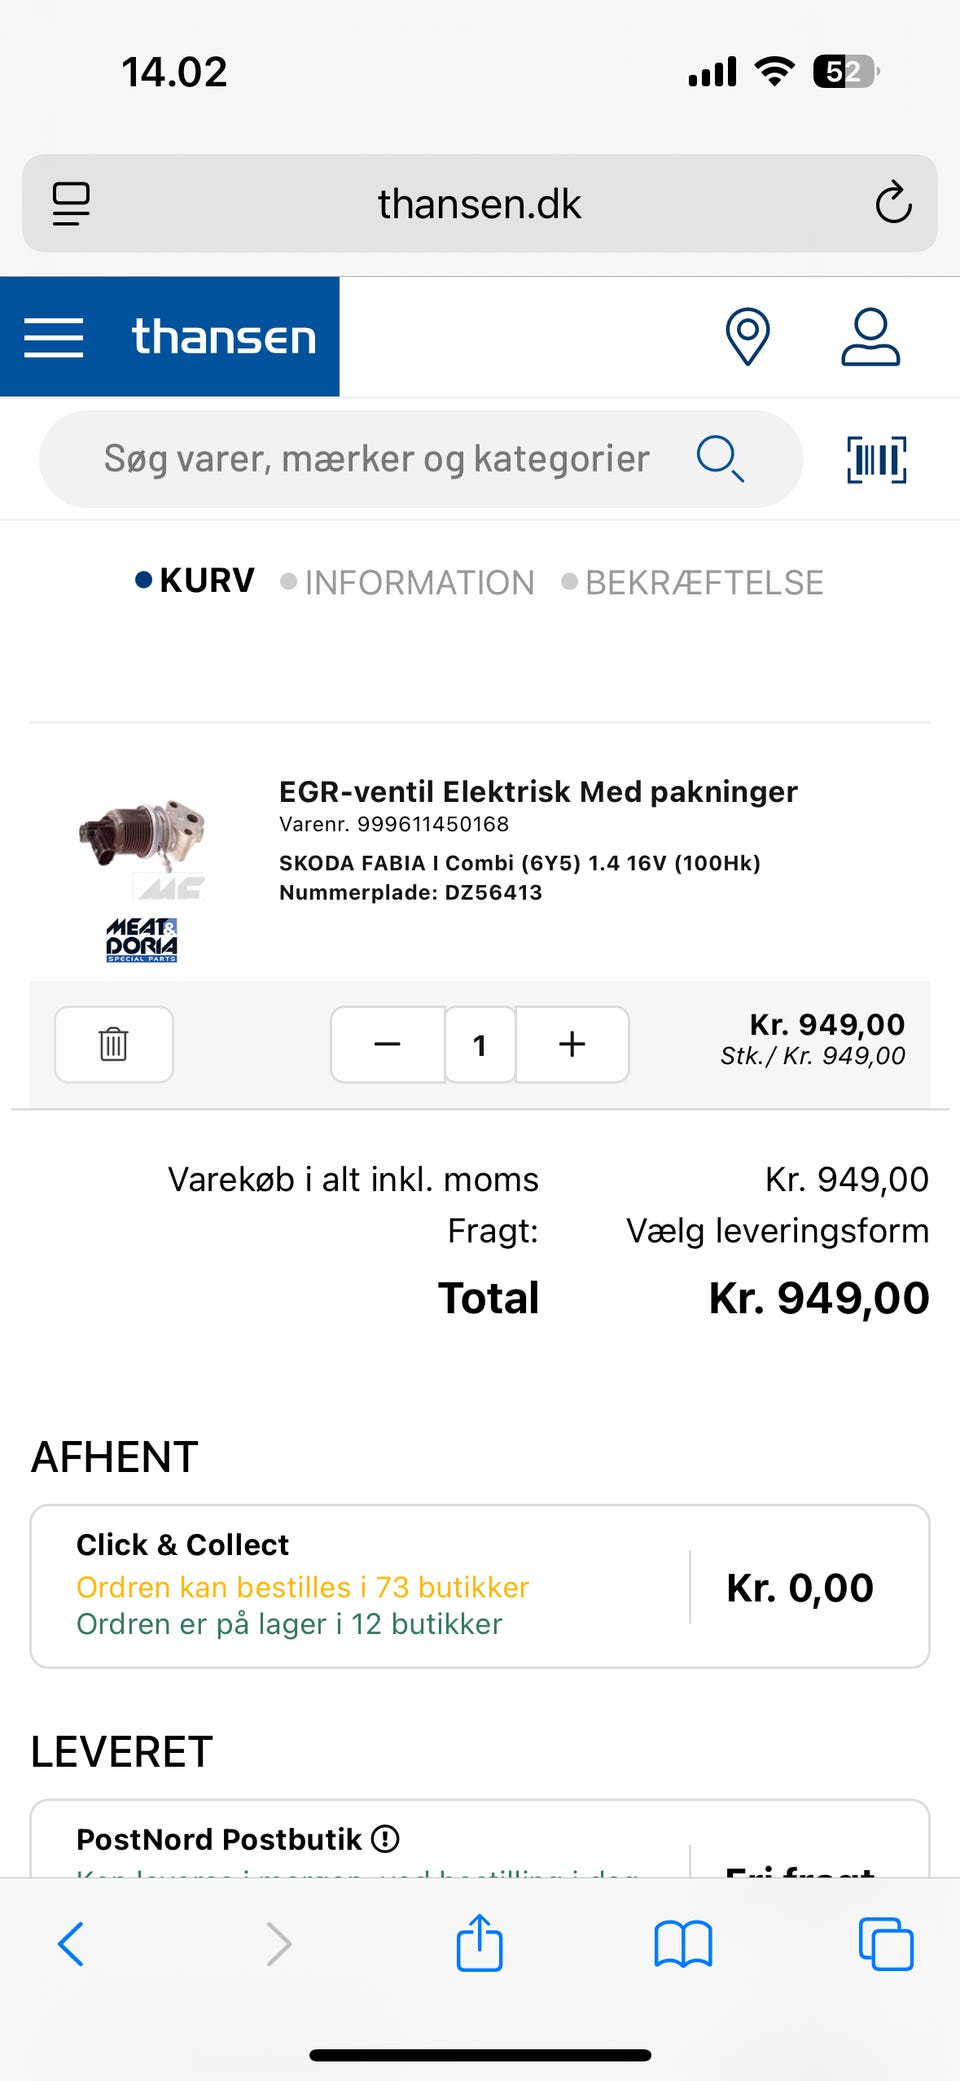
Task: Select the Click & Collect pickup option
Action: point(480,1585)
